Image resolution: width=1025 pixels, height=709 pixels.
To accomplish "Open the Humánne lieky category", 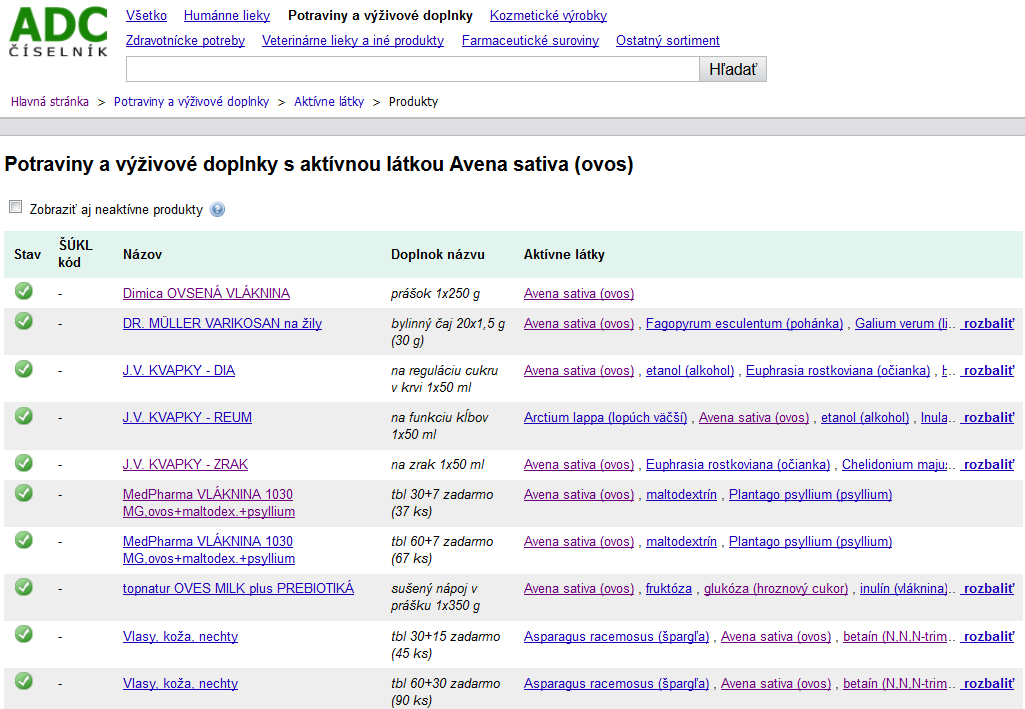I will (x=227, y=15).
